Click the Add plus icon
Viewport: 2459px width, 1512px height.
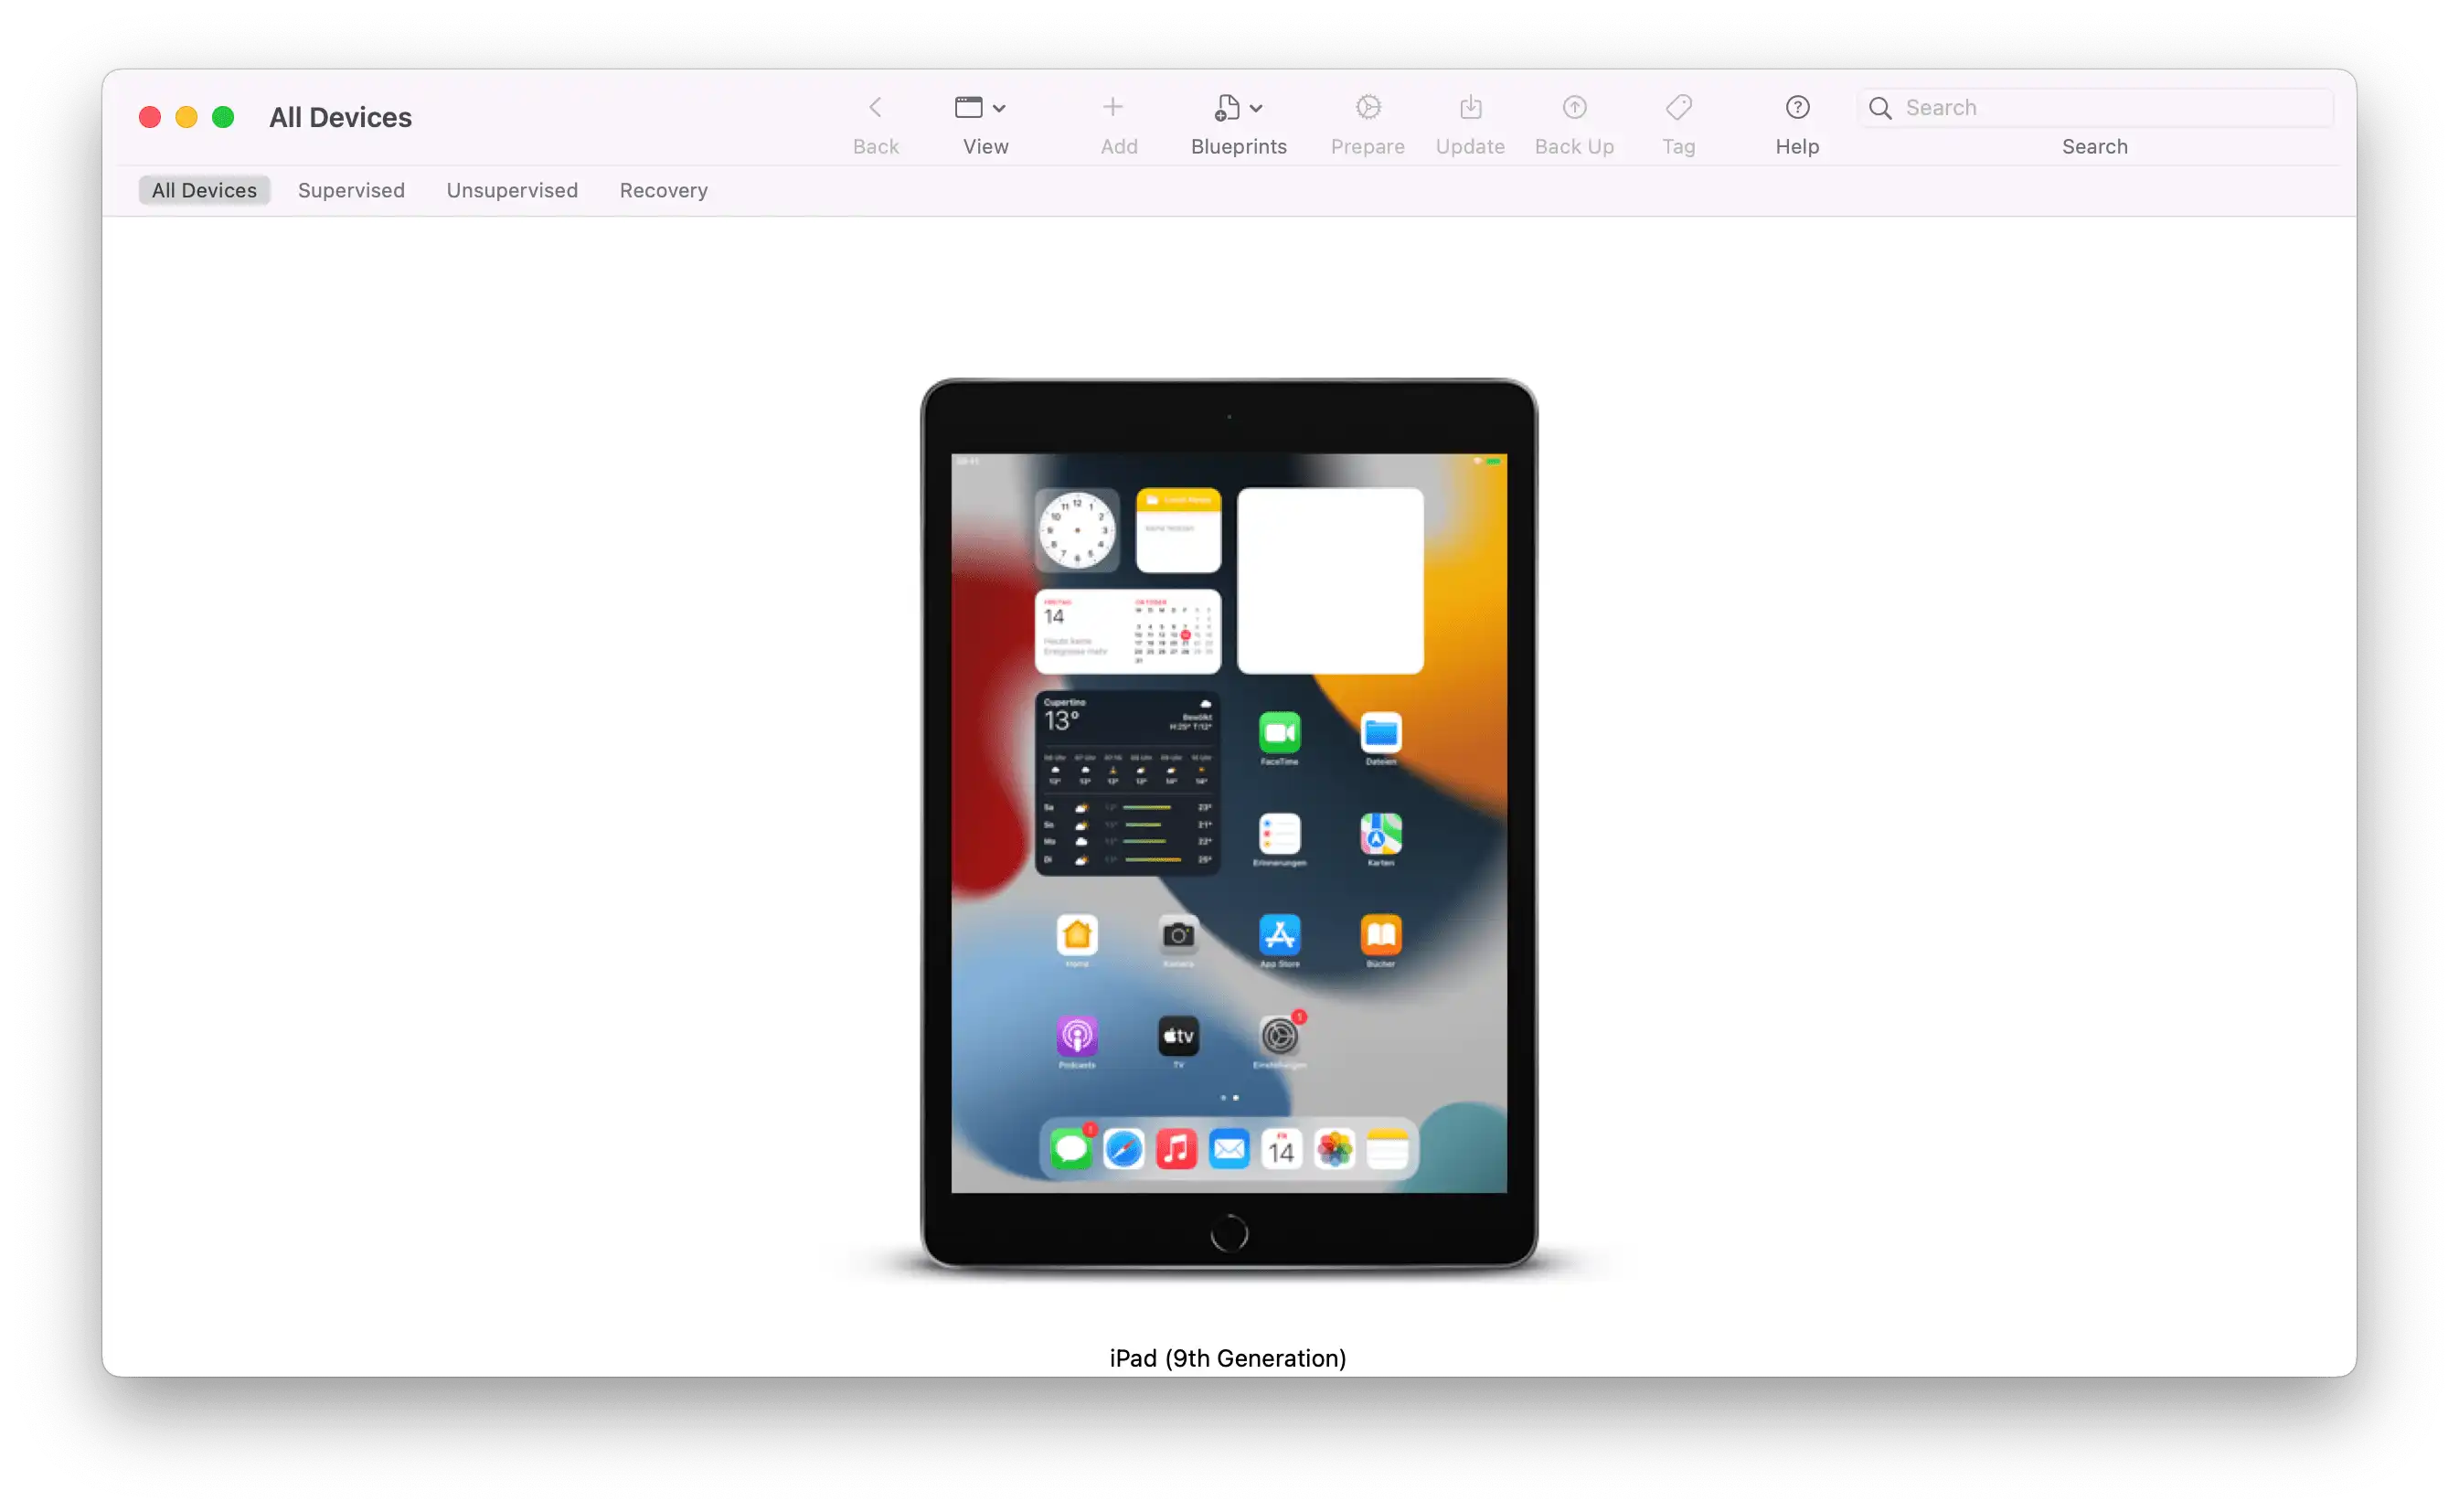[1112, 107]
